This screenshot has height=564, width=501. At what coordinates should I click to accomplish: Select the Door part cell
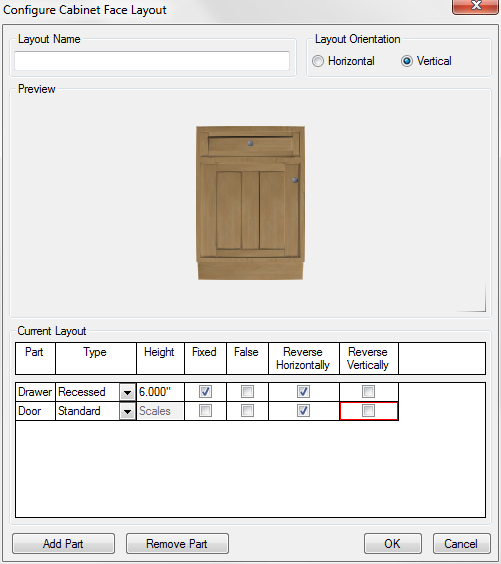(35, 411)
